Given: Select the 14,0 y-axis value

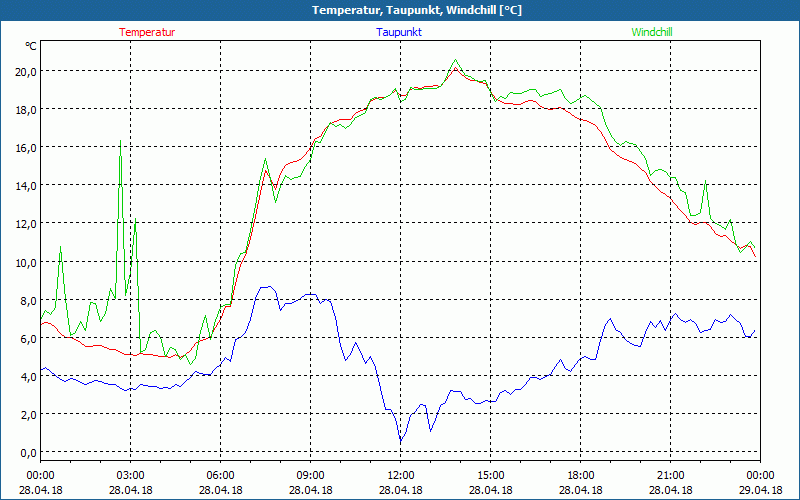Looking at the screenshot, I should [x=26, y=186].
